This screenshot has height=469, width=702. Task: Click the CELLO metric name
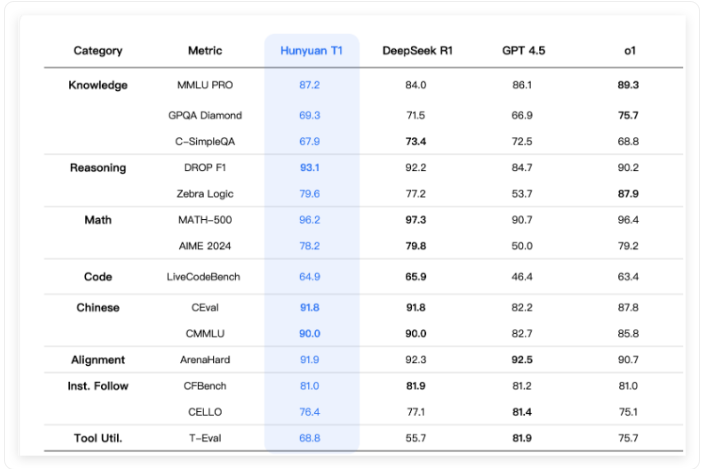(x=205, y=412)
